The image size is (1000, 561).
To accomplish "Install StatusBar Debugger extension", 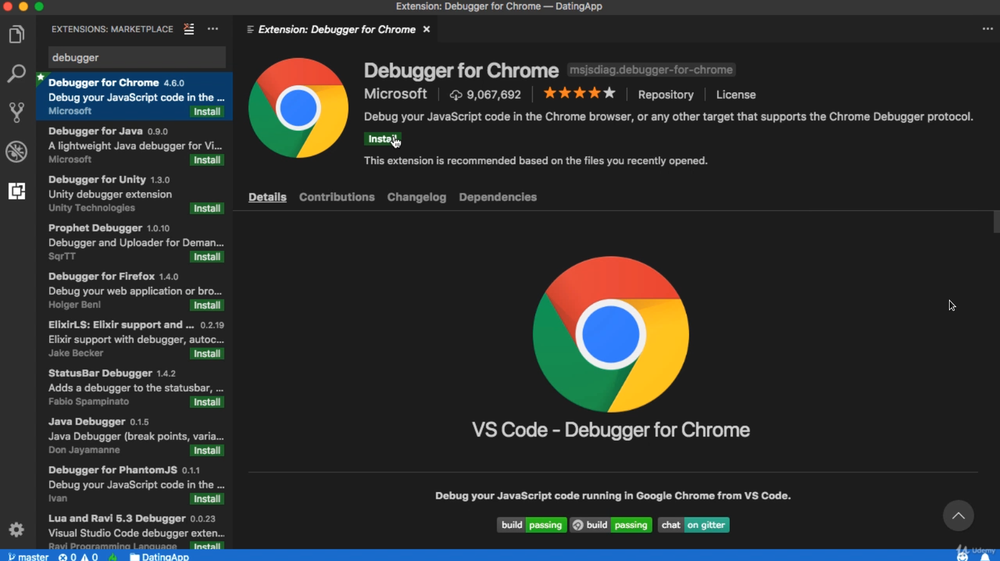I will (x=207, y=402).
